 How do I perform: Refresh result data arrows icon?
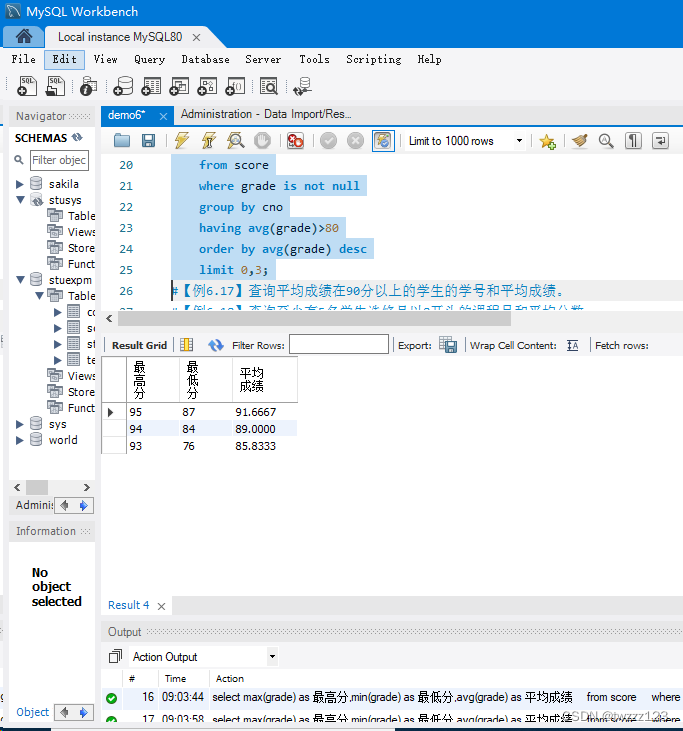point(215,345)
